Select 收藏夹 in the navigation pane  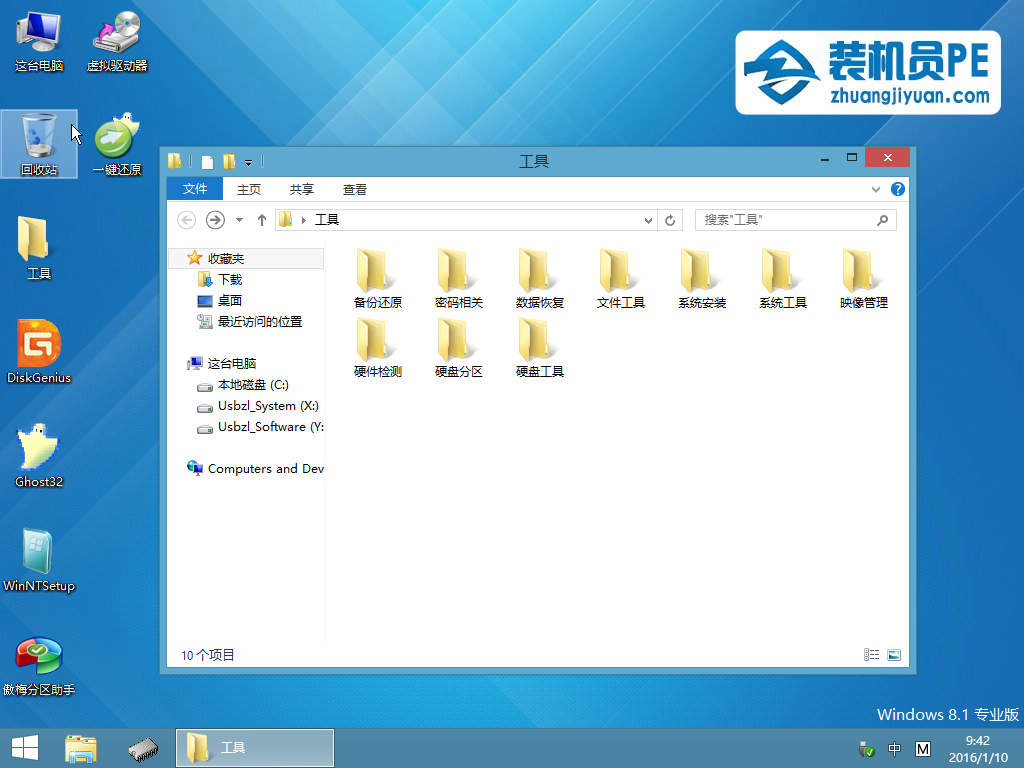[x=246, y=259]
